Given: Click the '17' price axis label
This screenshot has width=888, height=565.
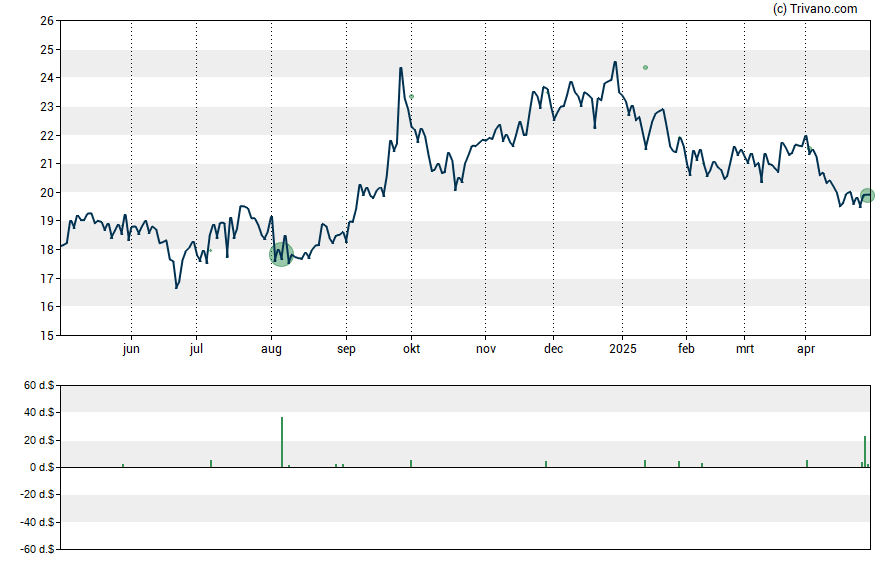Looking at the screenshot, I should [47, 279].
